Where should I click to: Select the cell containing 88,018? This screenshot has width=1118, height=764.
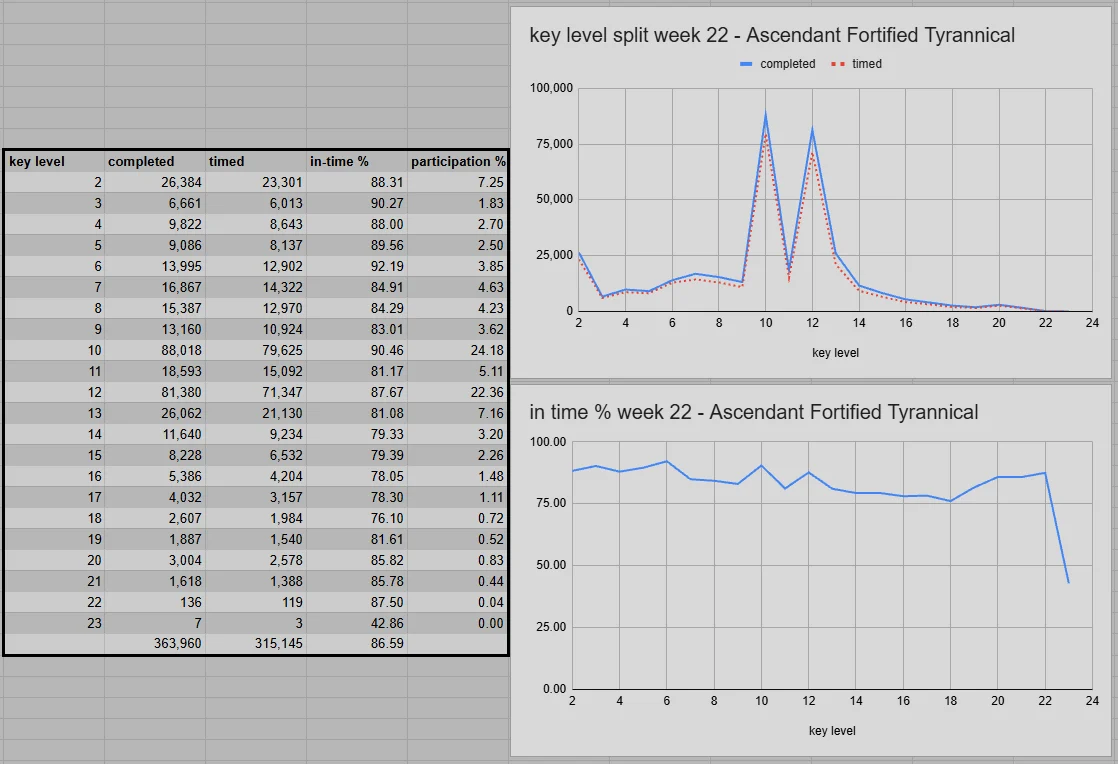click(155, 350)
